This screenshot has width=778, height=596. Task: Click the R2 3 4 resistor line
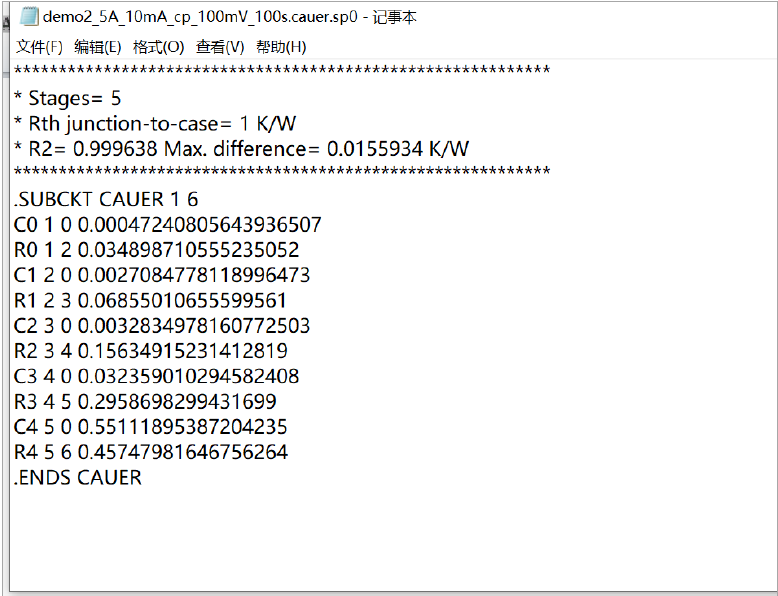[x=151, y=351]
